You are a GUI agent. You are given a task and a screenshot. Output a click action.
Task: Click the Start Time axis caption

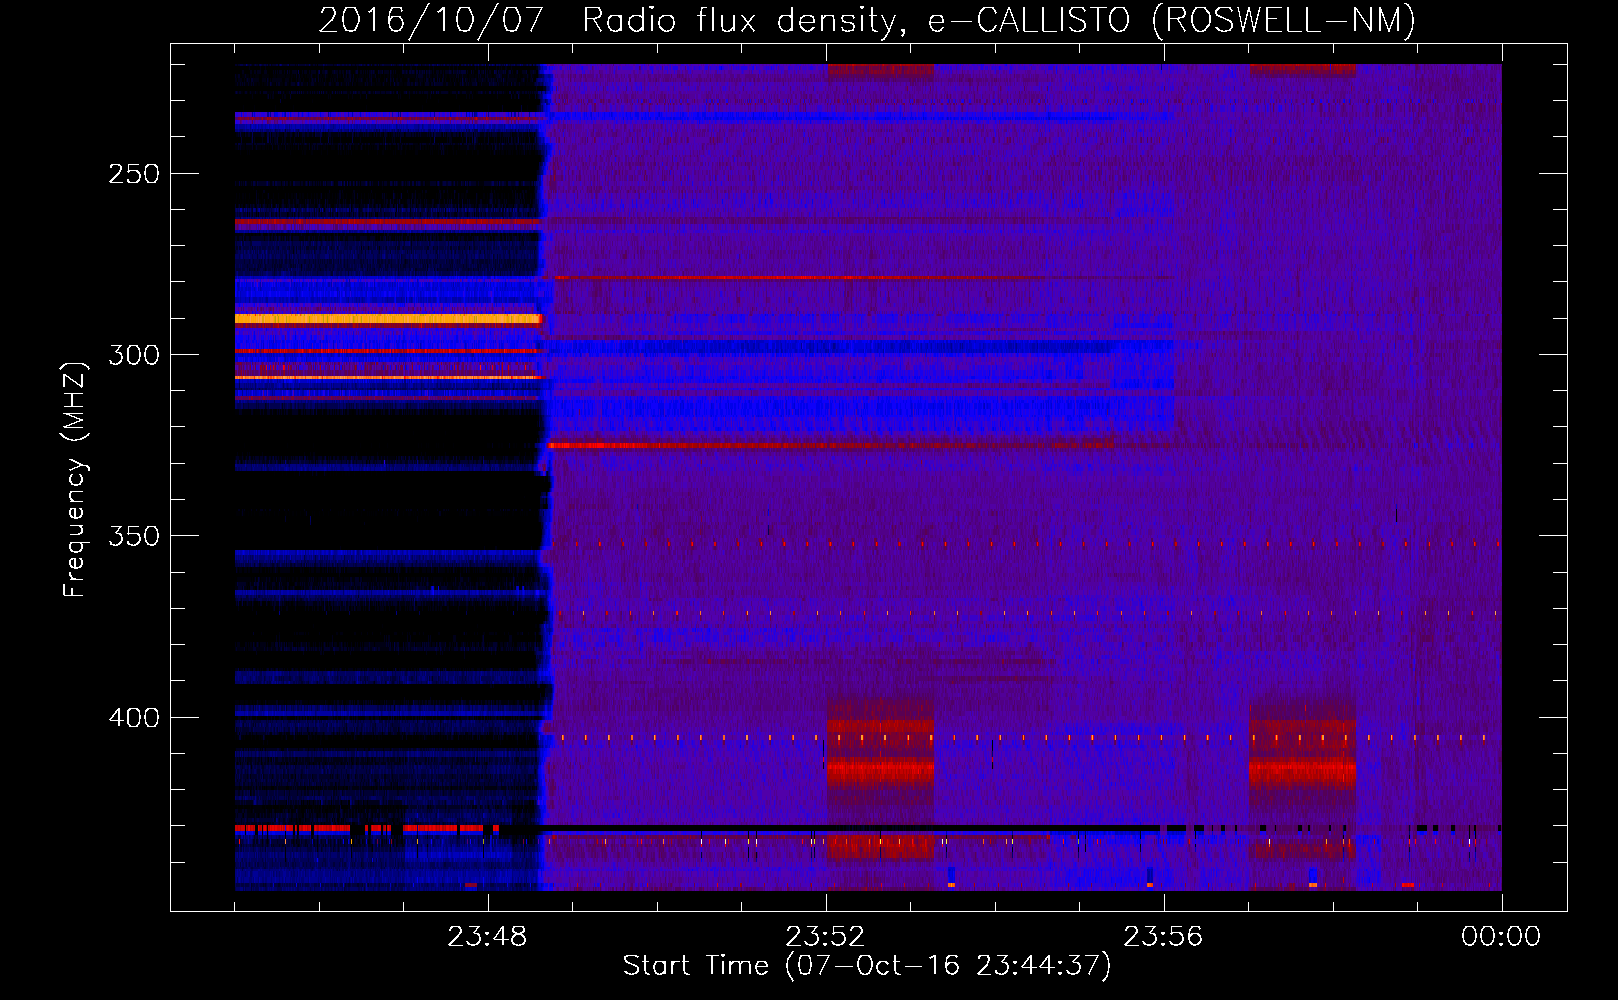[x=867, y=966]
